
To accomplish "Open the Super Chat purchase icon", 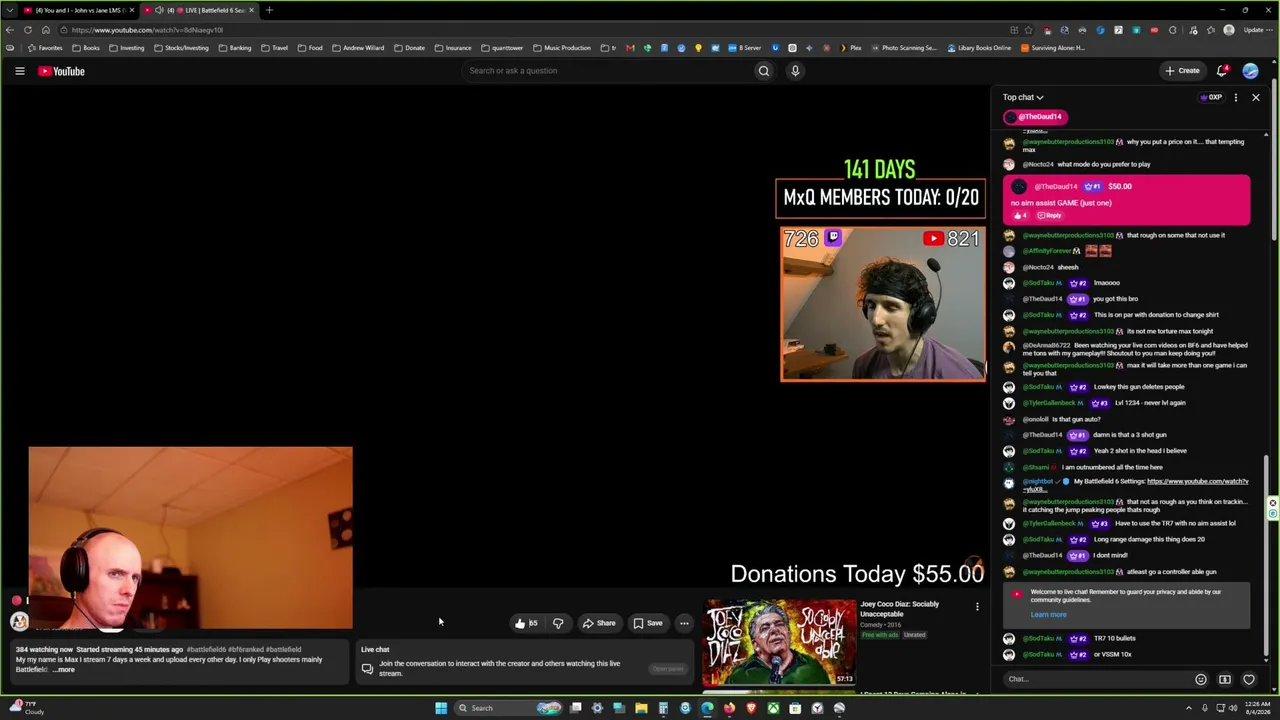I will pyautogui.click(x=1225, y=679).
